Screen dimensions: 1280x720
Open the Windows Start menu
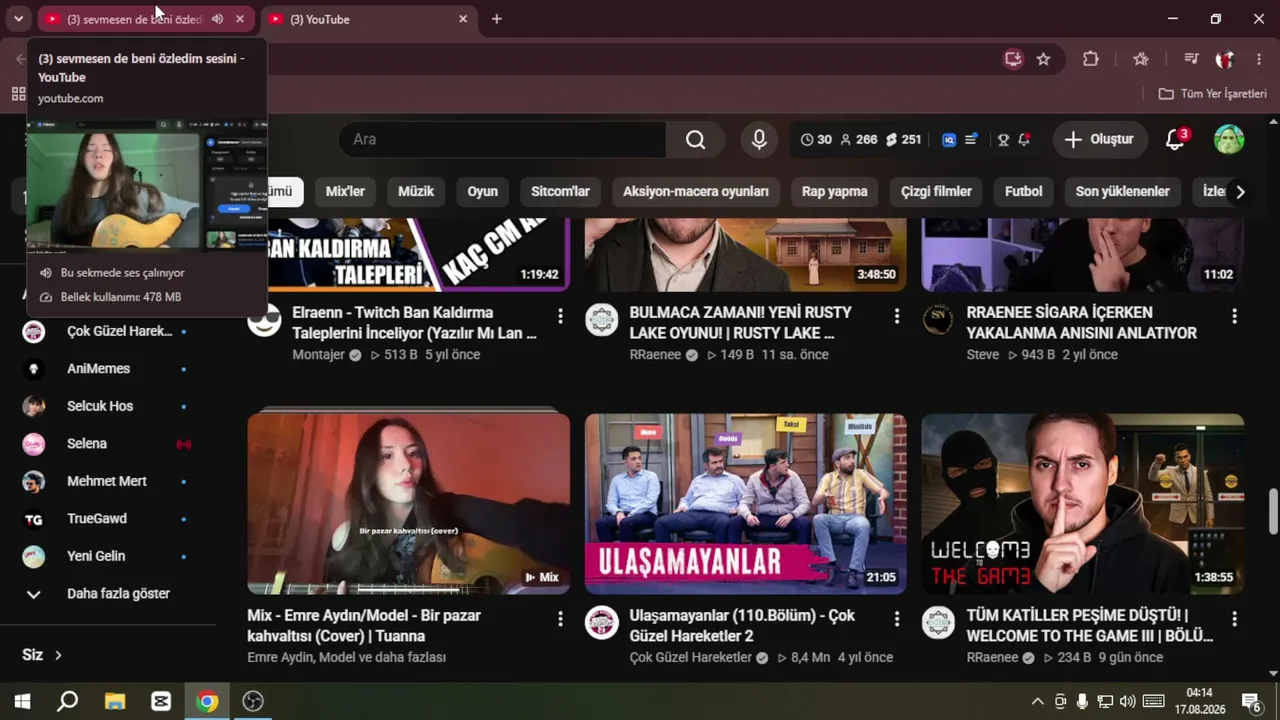[x=22, y=701]
